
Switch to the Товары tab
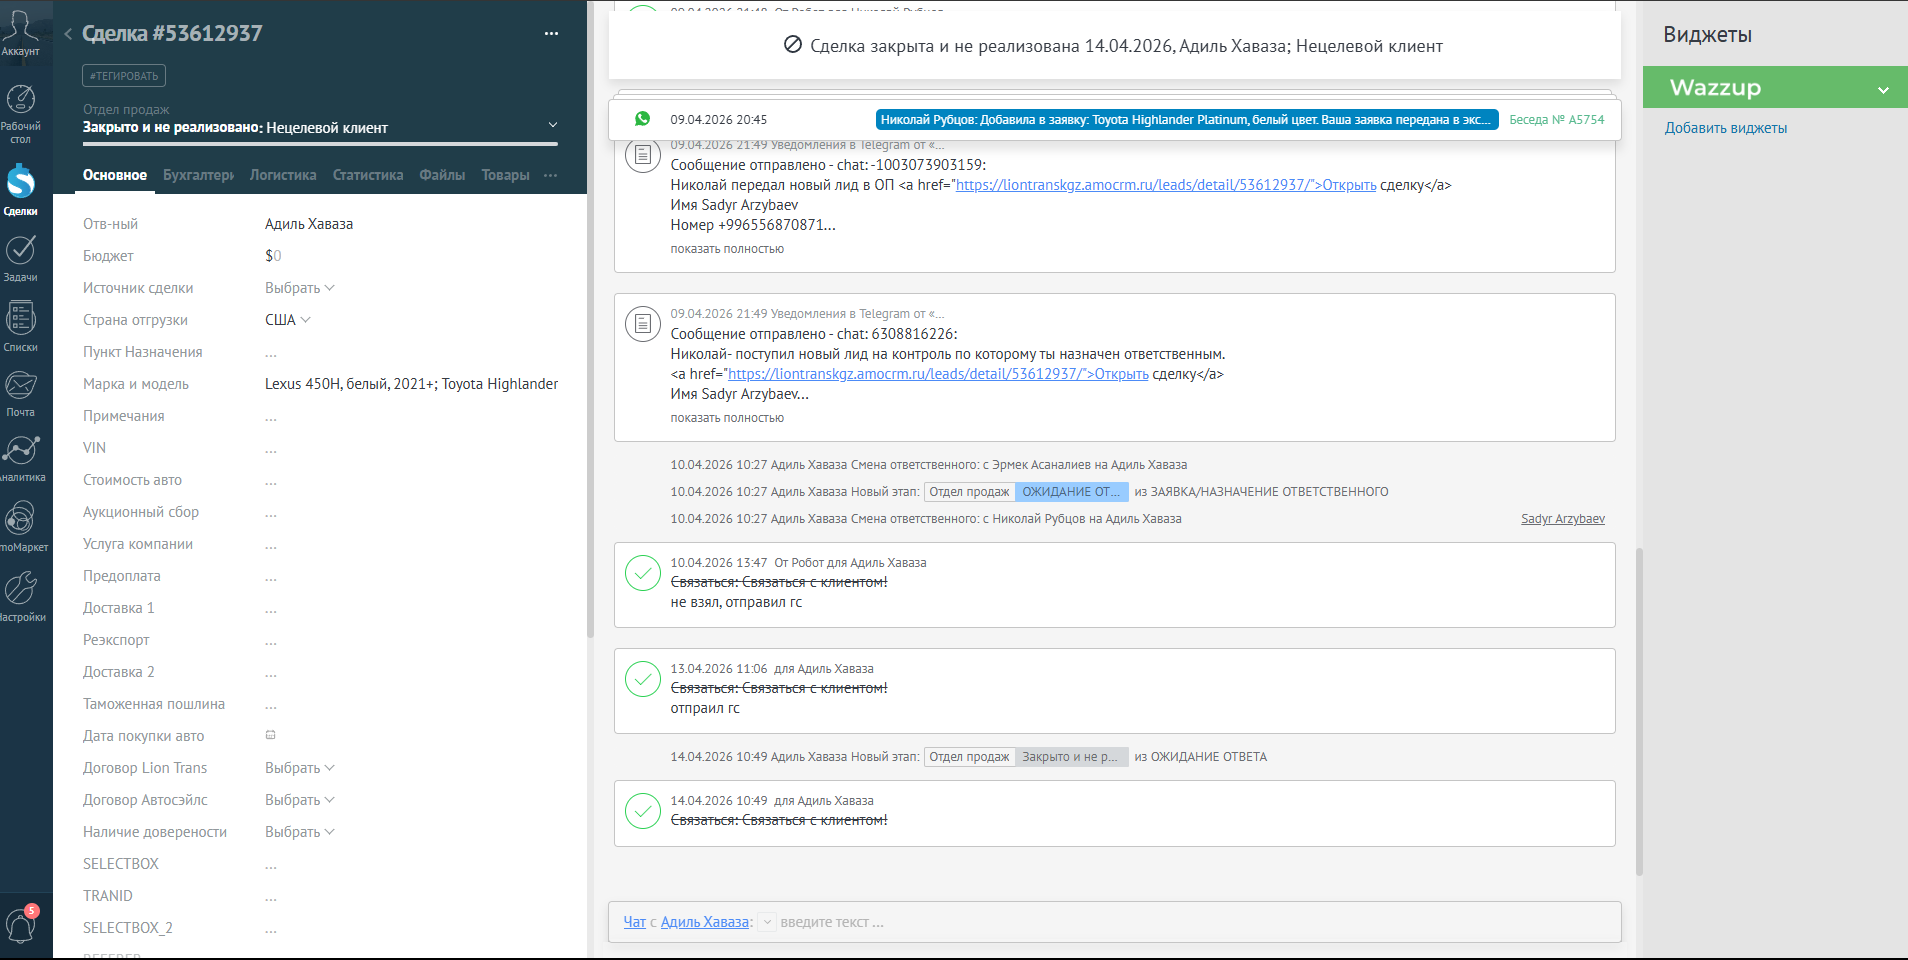click(x=506, y=175)
